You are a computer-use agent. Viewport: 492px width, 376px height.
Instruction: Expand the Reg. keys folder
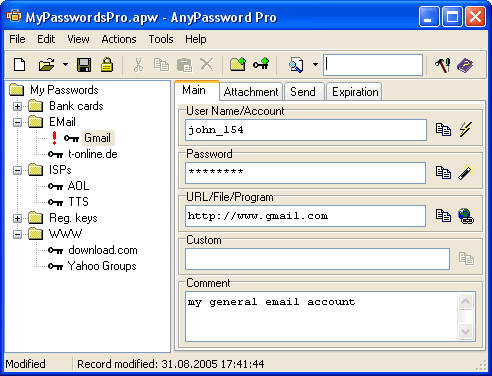[x=17, y=218]
